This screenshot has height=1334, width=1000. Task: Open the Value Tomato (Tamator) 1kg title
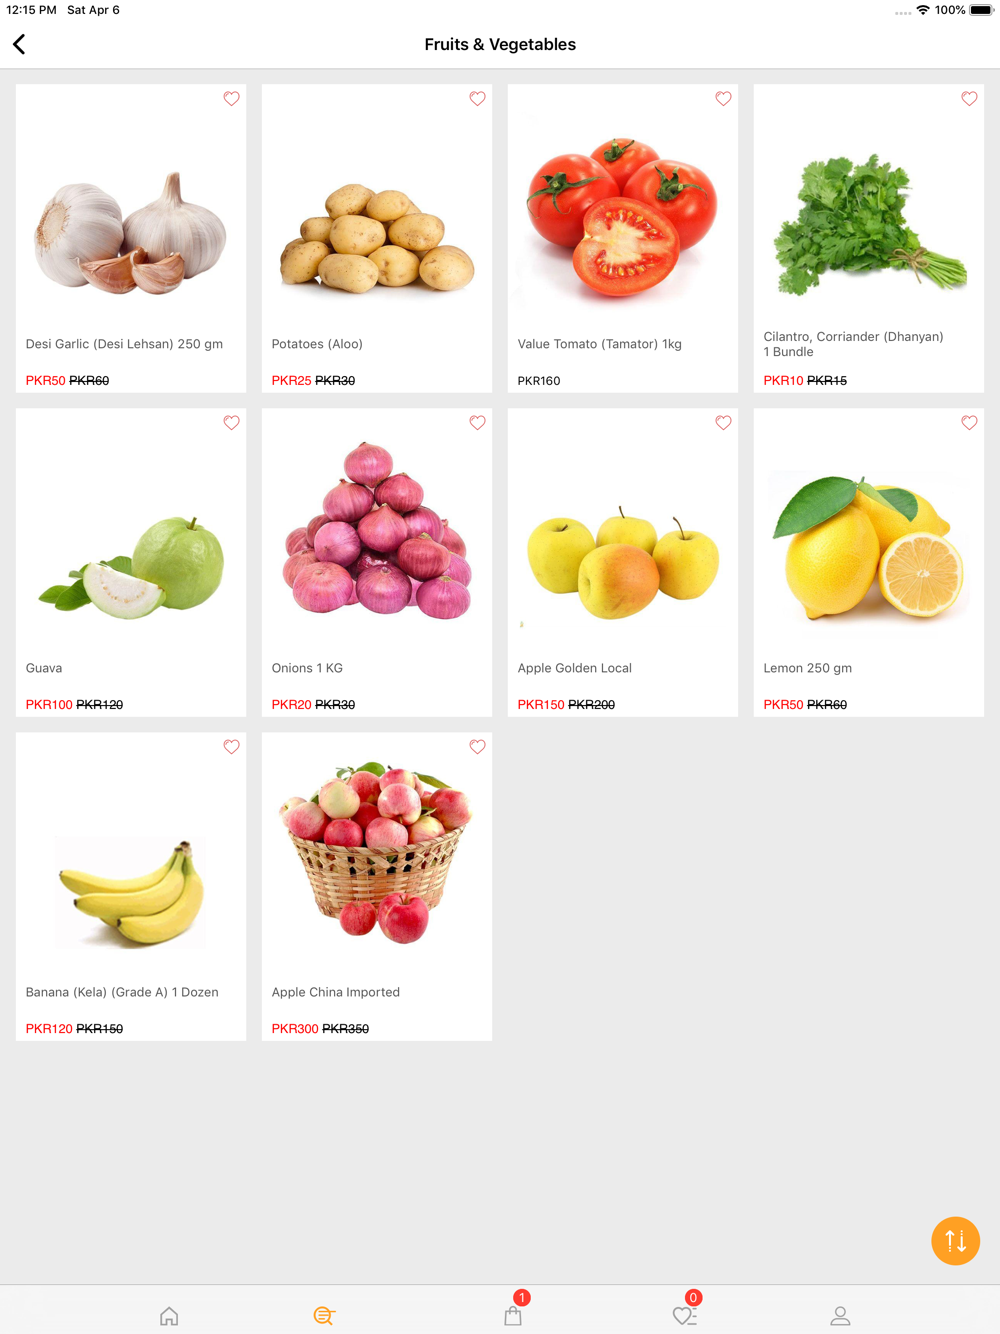coord(599,344)
